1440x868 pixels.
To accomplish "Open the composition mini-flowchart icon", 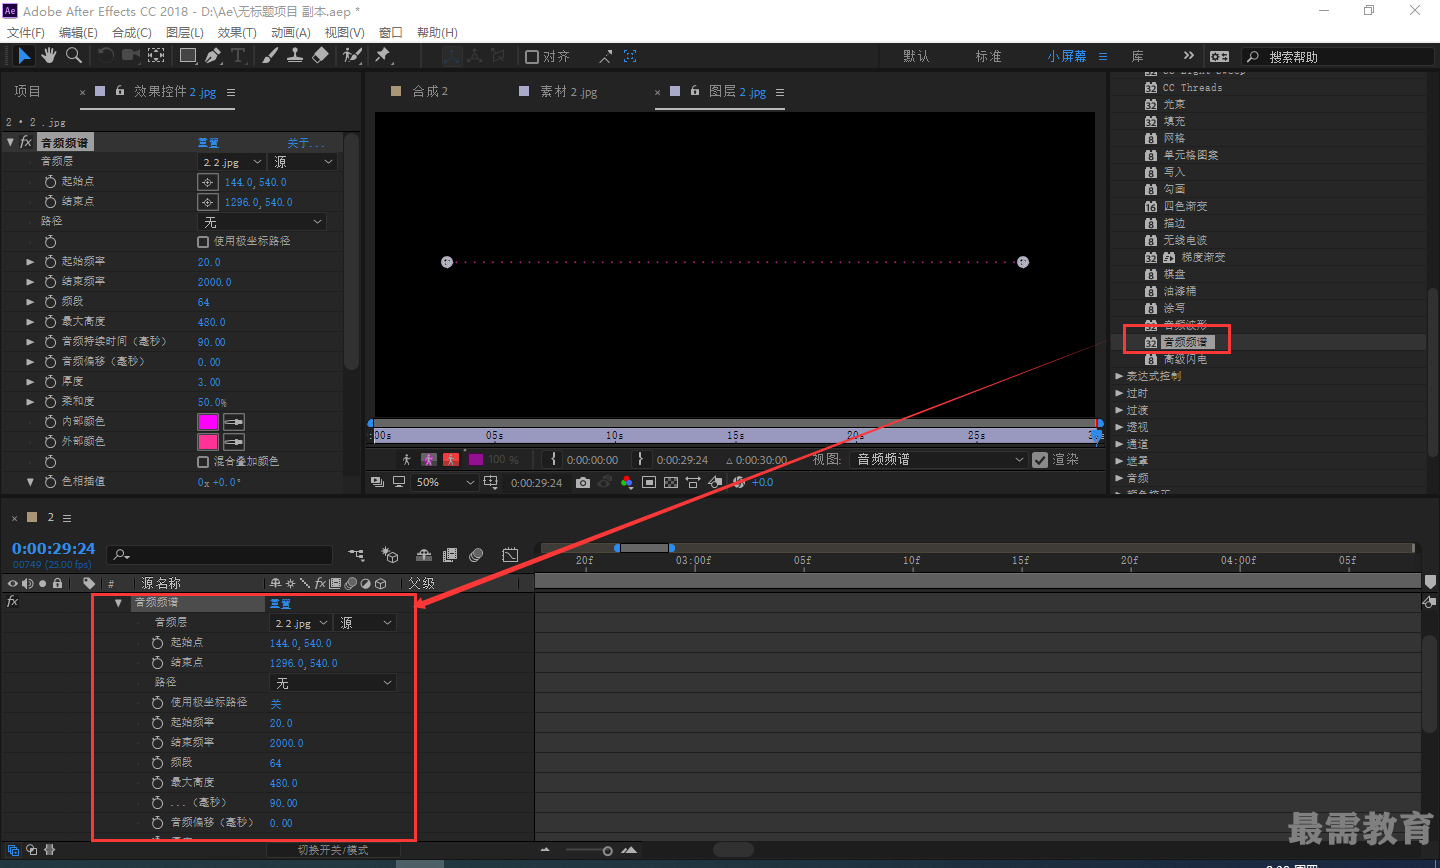I will tap(356, 555).
